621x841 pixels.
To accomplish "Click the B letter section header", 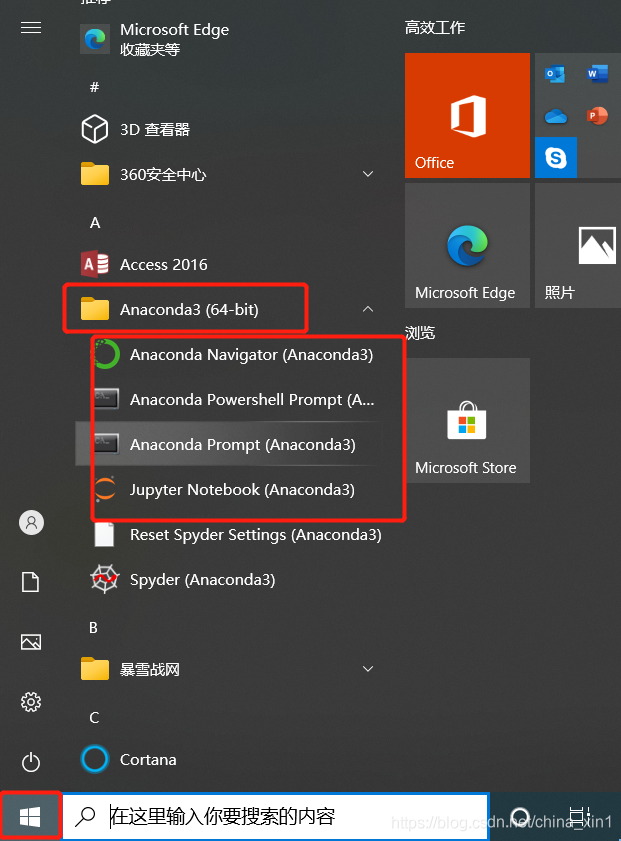I will tap(94, 628).
